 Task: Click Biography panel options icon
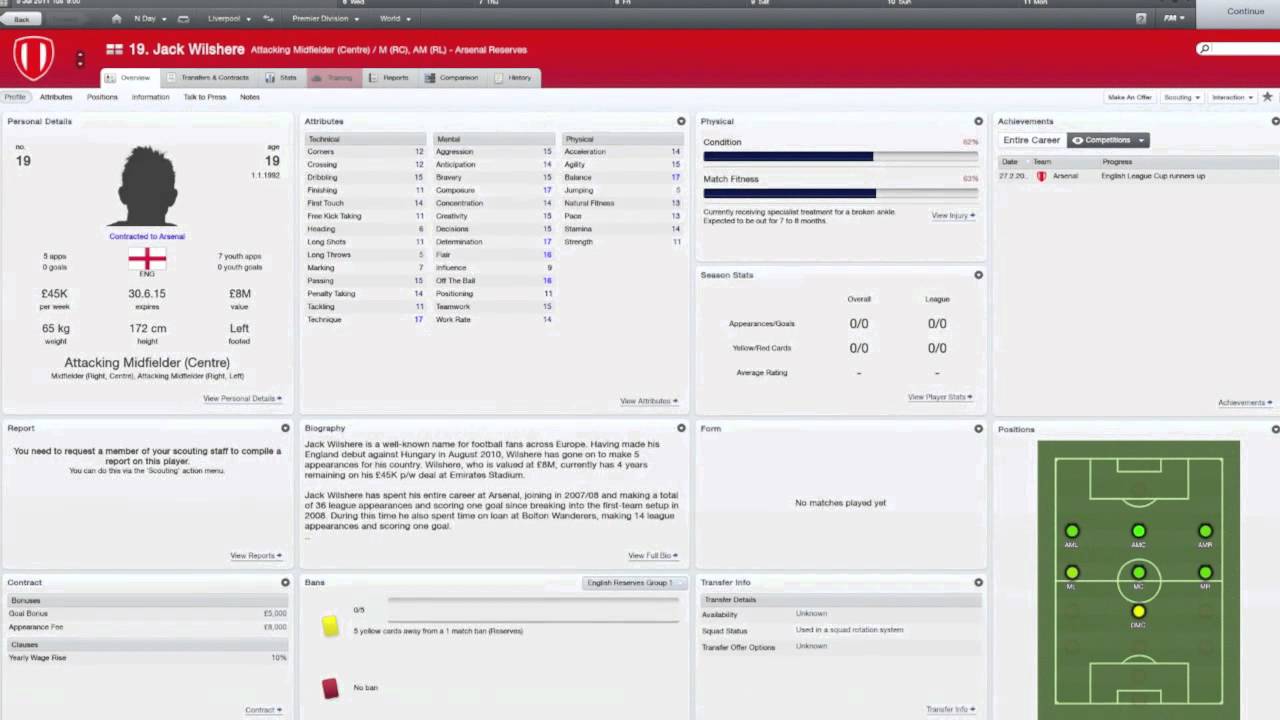tap(681, 428)
